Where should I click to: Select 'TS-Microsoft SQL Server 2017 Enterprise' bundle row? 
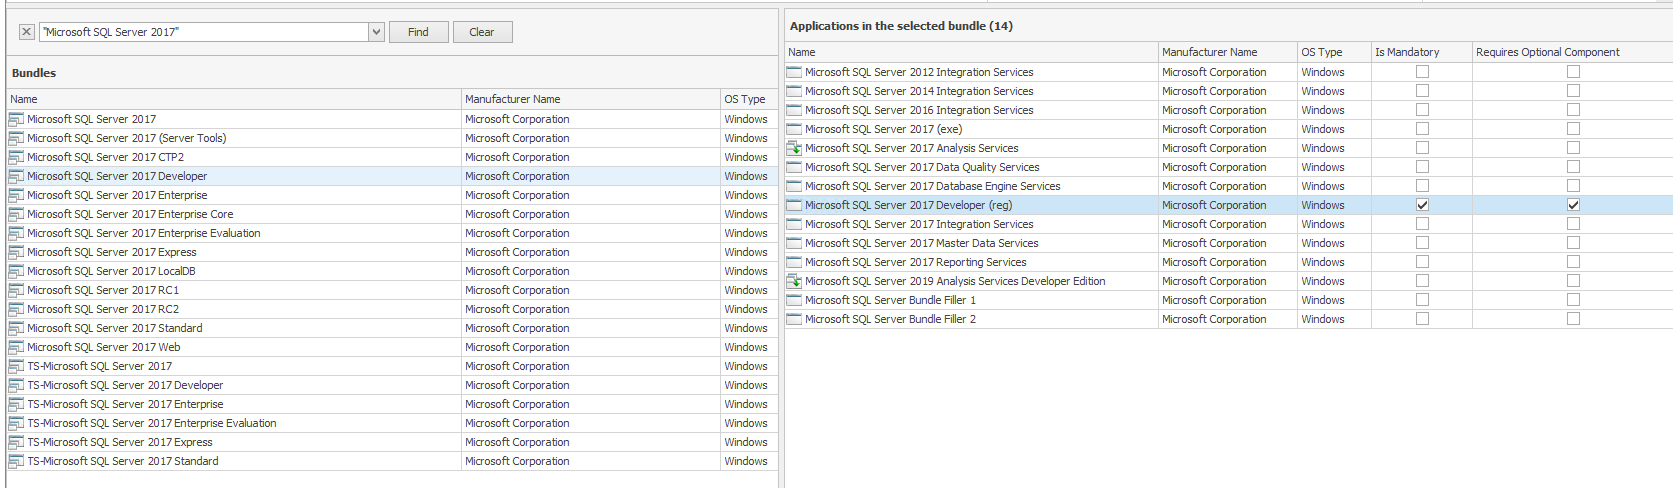pyautogui.click(x=392, y=404)
